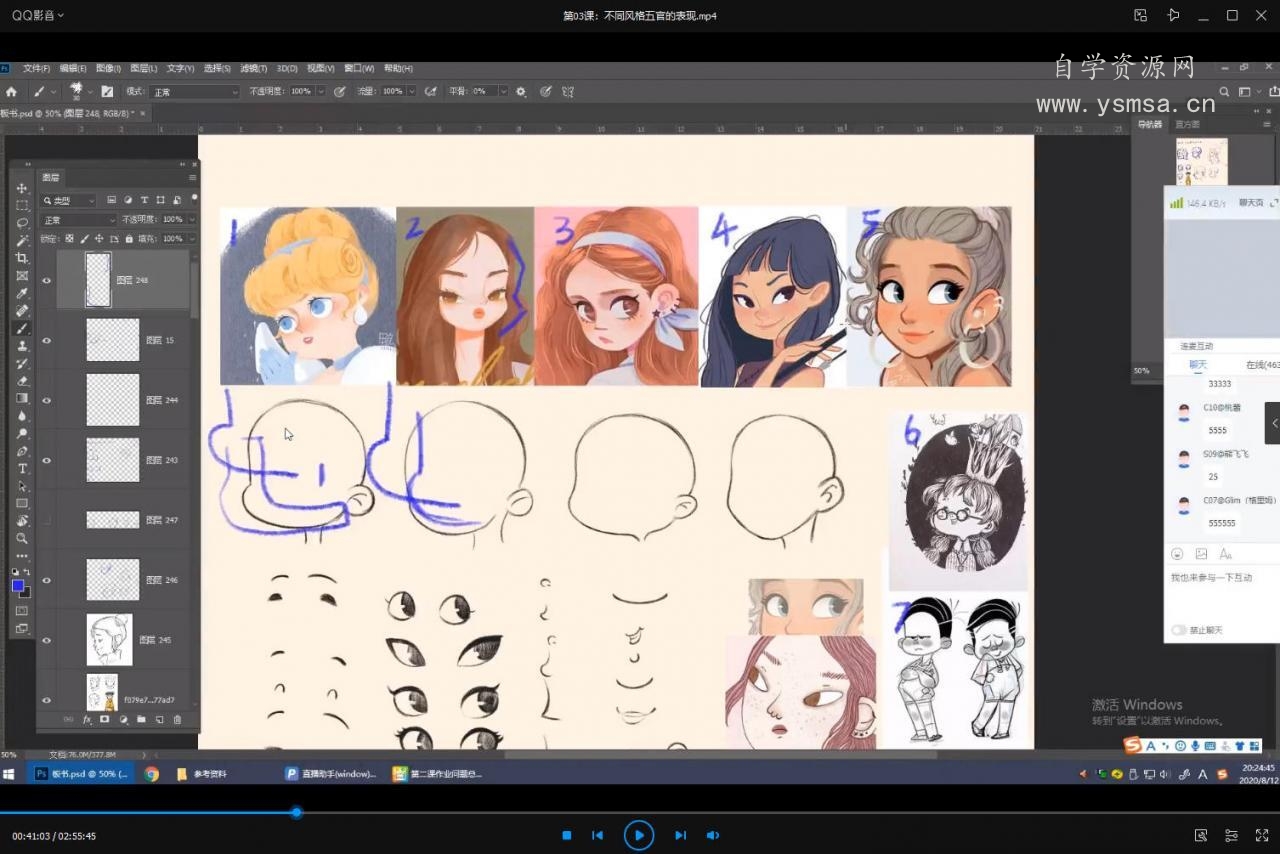Click the chat message input field

[x=1222, y=592]
